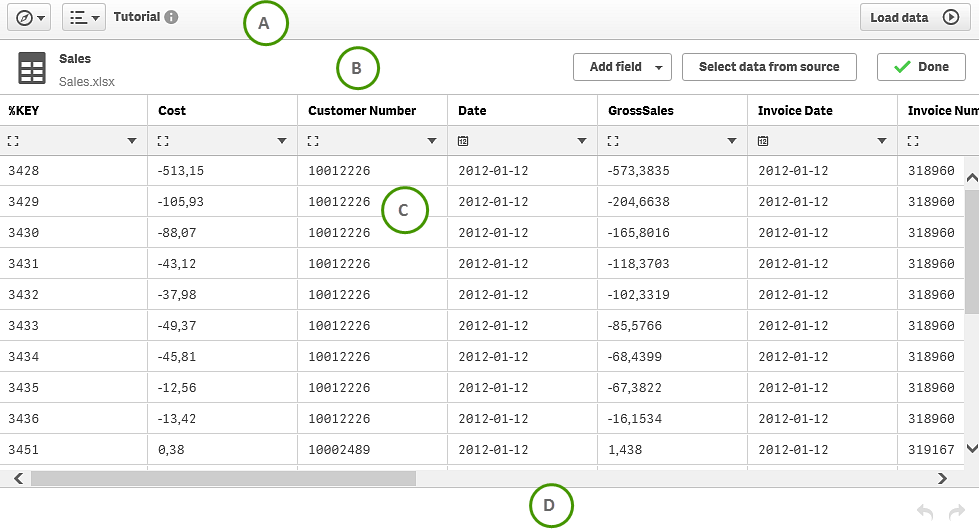Image resolution: width=979 pixels, height=530 pixels.
Task: Open the compass navigation menu
Action: tap(27, 17)
